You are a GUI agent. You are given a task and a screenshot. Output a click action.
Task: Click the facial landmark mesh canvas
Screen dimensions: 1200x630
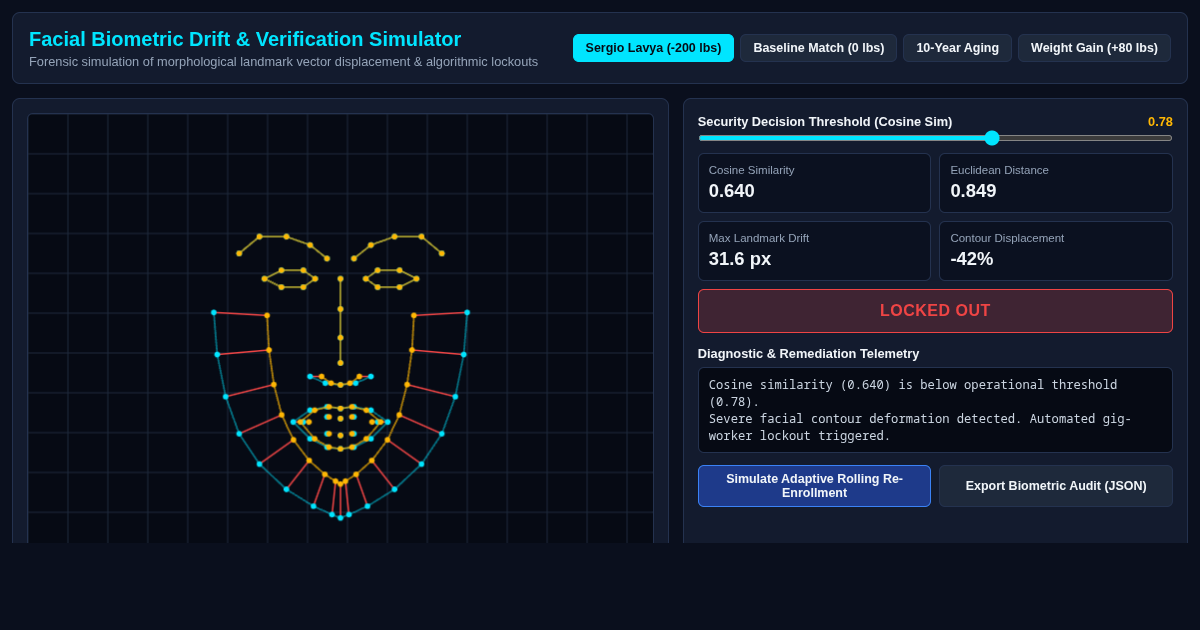tap(340, 329)
